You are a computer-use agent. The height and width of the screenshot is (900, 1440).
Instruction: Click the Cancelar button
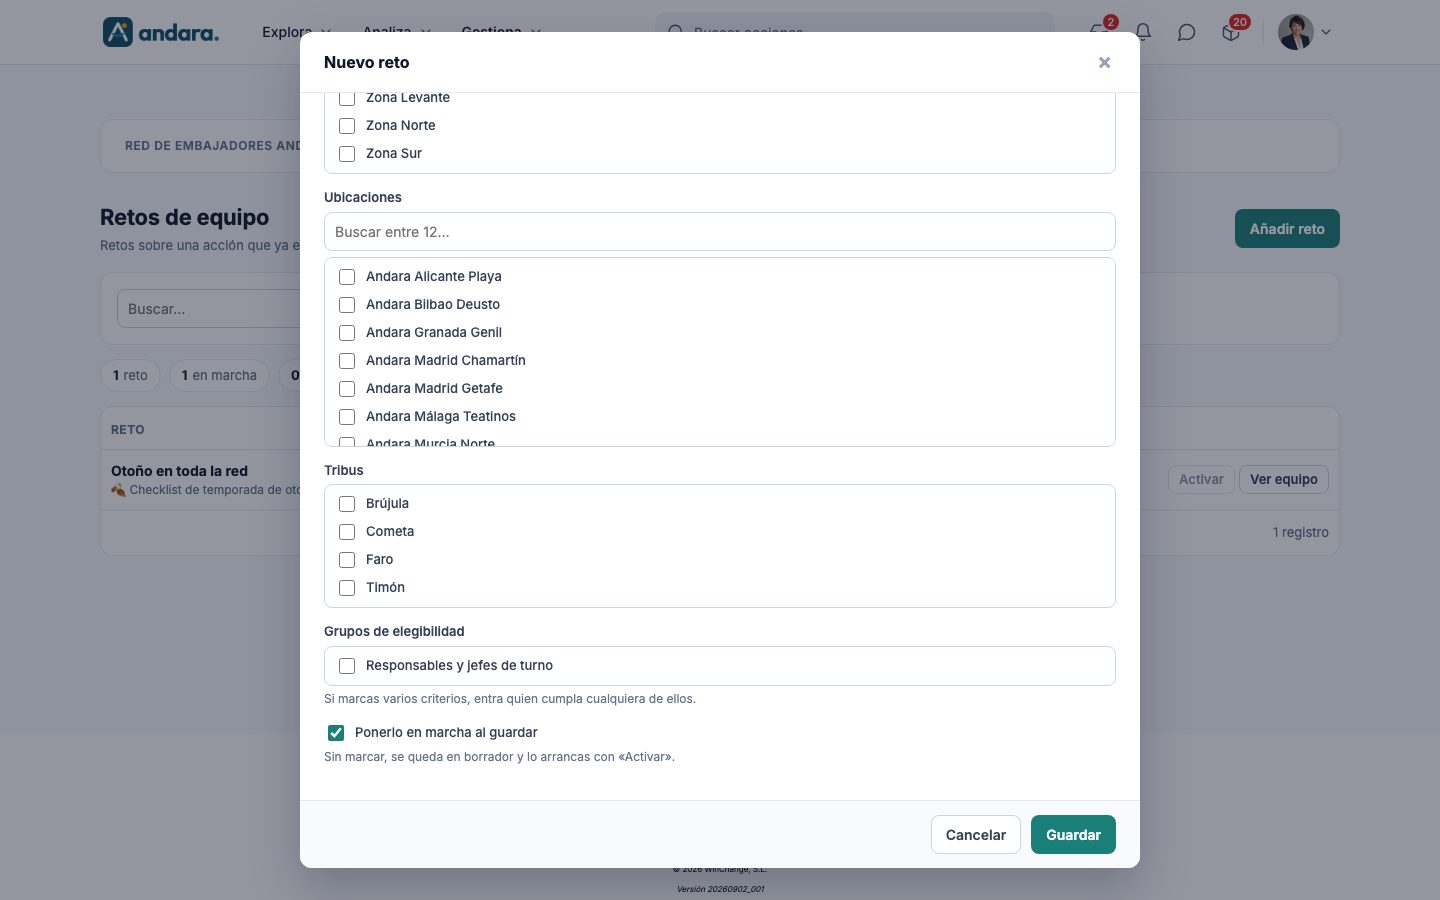976,835
